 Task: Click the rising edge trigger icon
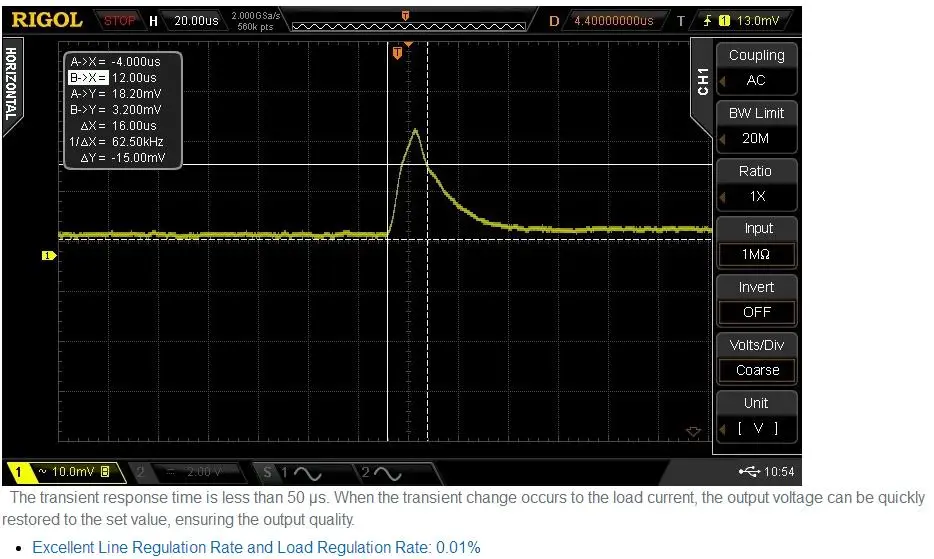(707, 21)
